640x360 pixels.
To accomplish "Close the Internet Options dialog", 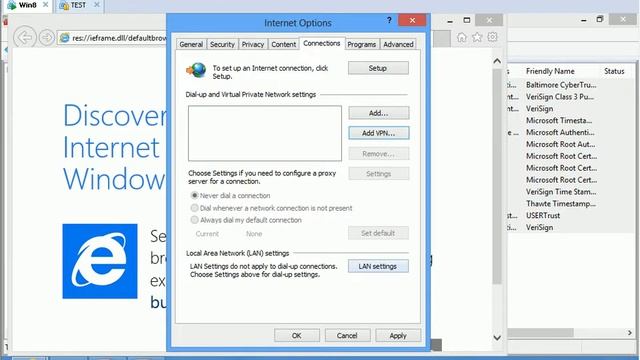I will point(412,20).
